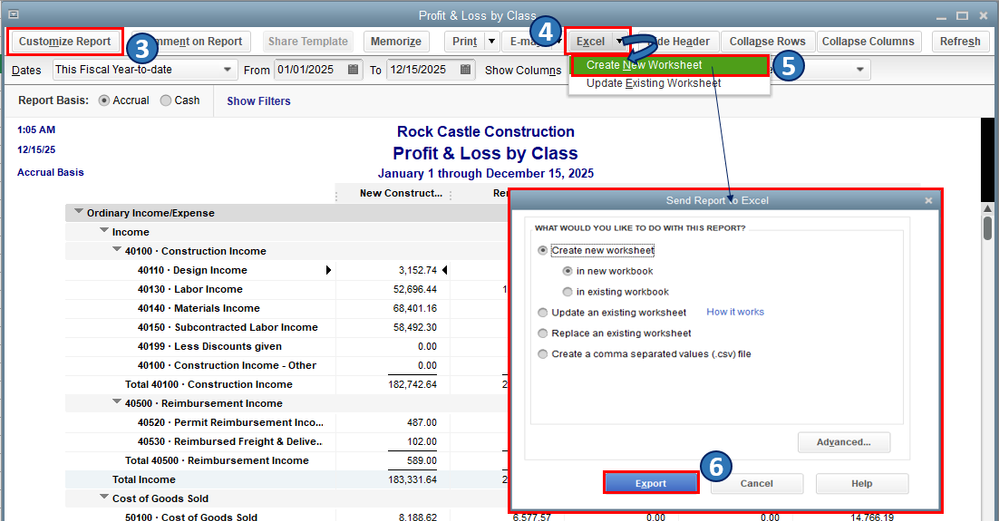999x521 pixels.
Task: Click the Total 40500 amount 589.00
Action: (x=422, y=460)
